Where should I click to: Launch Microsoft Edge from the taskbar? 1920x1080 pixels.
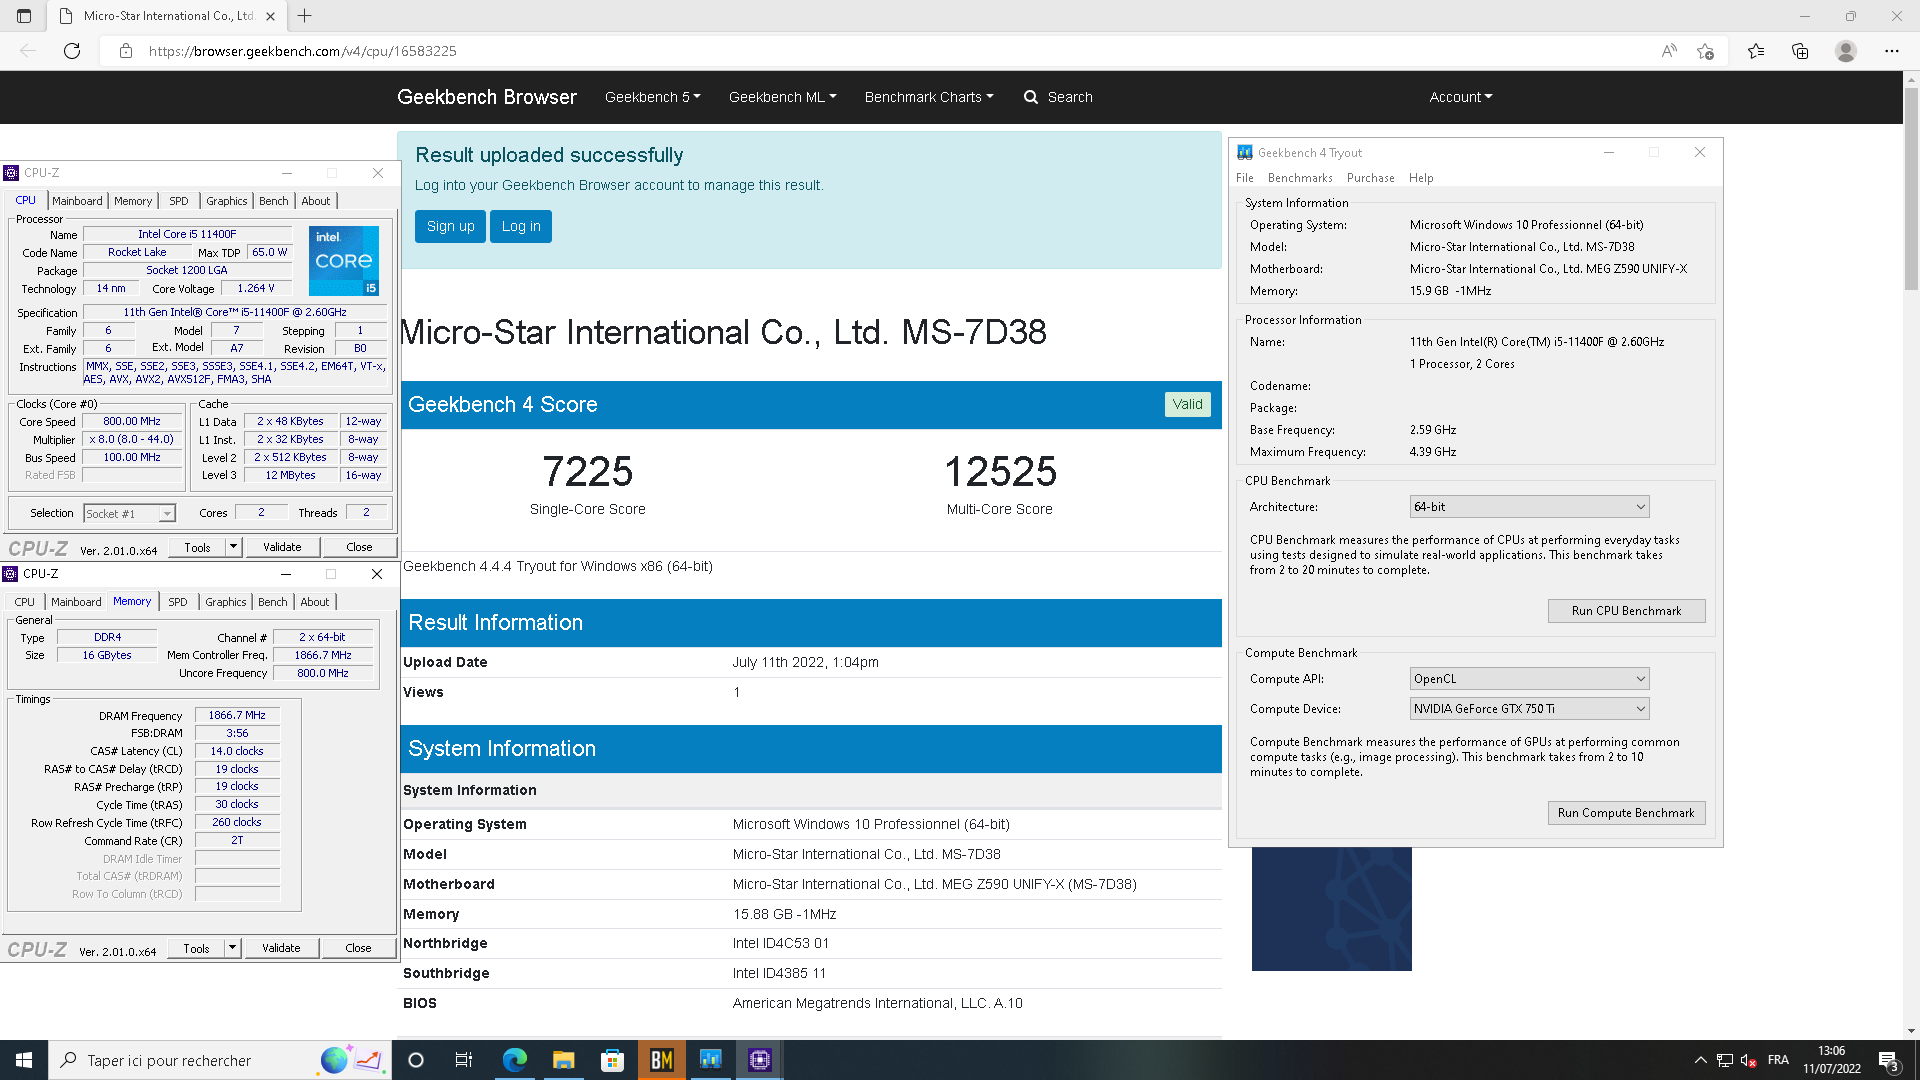click(x=514, y=1060)
